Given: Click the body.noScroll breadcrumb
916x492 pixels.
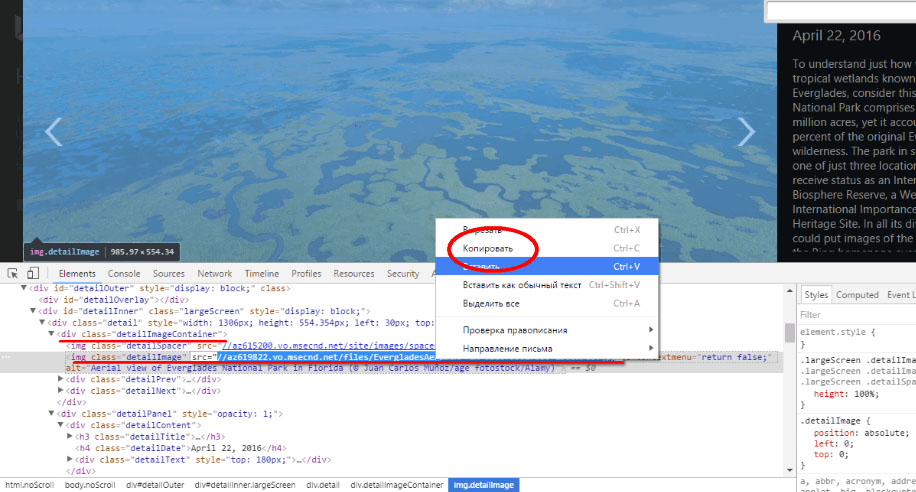Looking at the screenshot, I should click(x=90, y=485).
